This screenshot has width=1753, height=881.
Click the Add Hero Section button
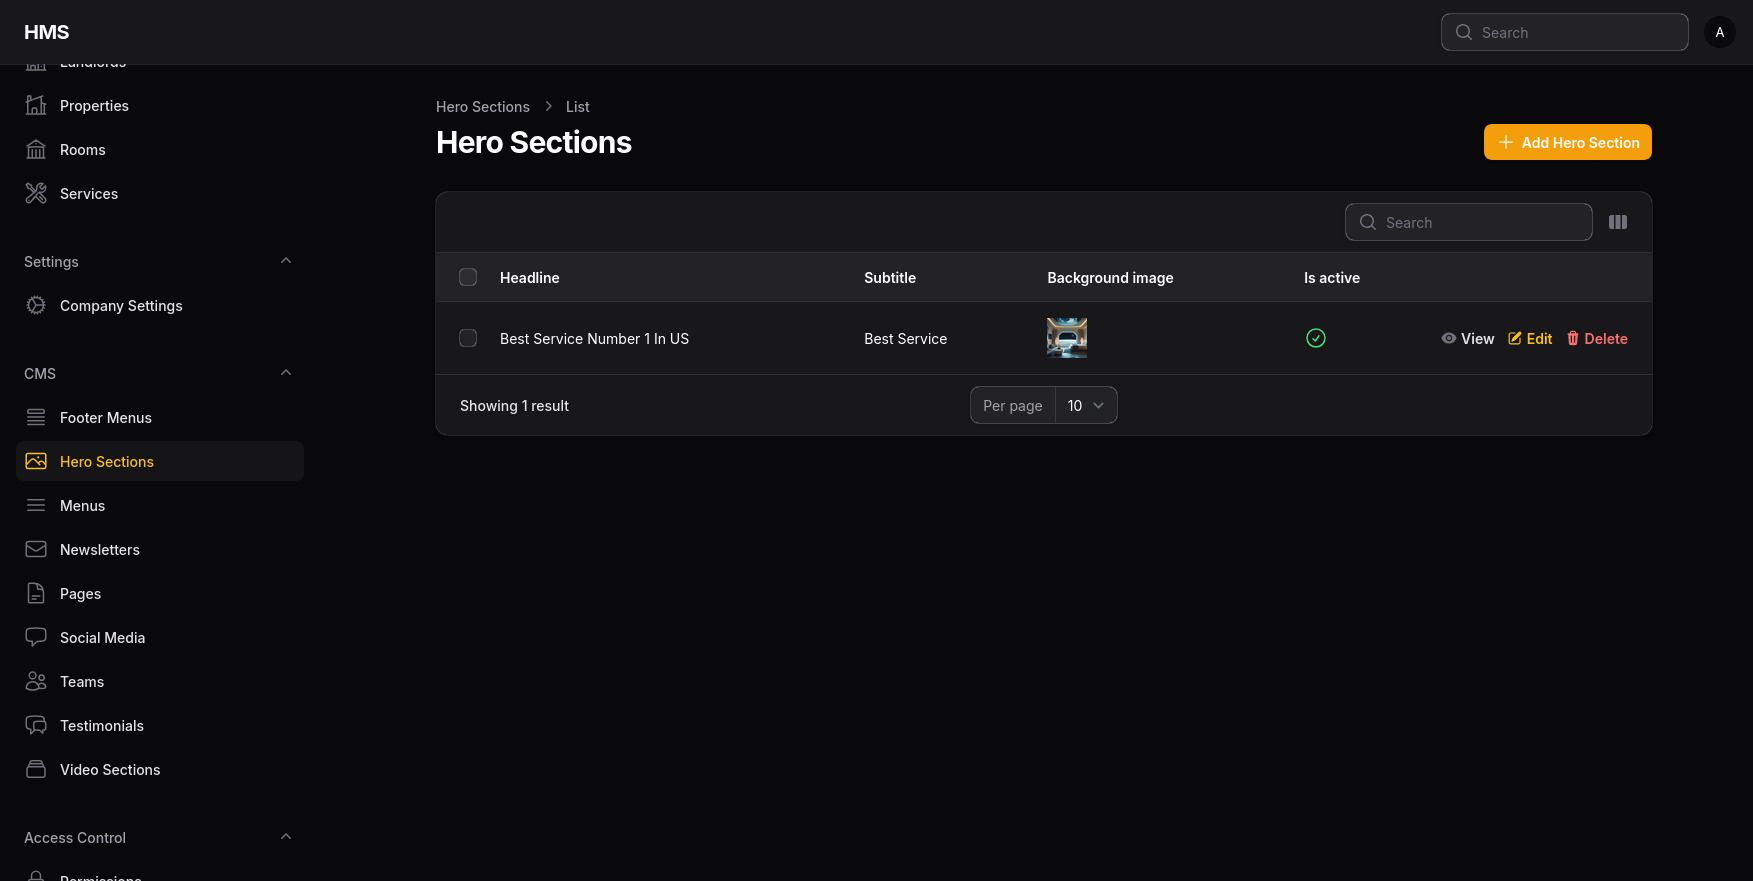tap(1567, 142)
